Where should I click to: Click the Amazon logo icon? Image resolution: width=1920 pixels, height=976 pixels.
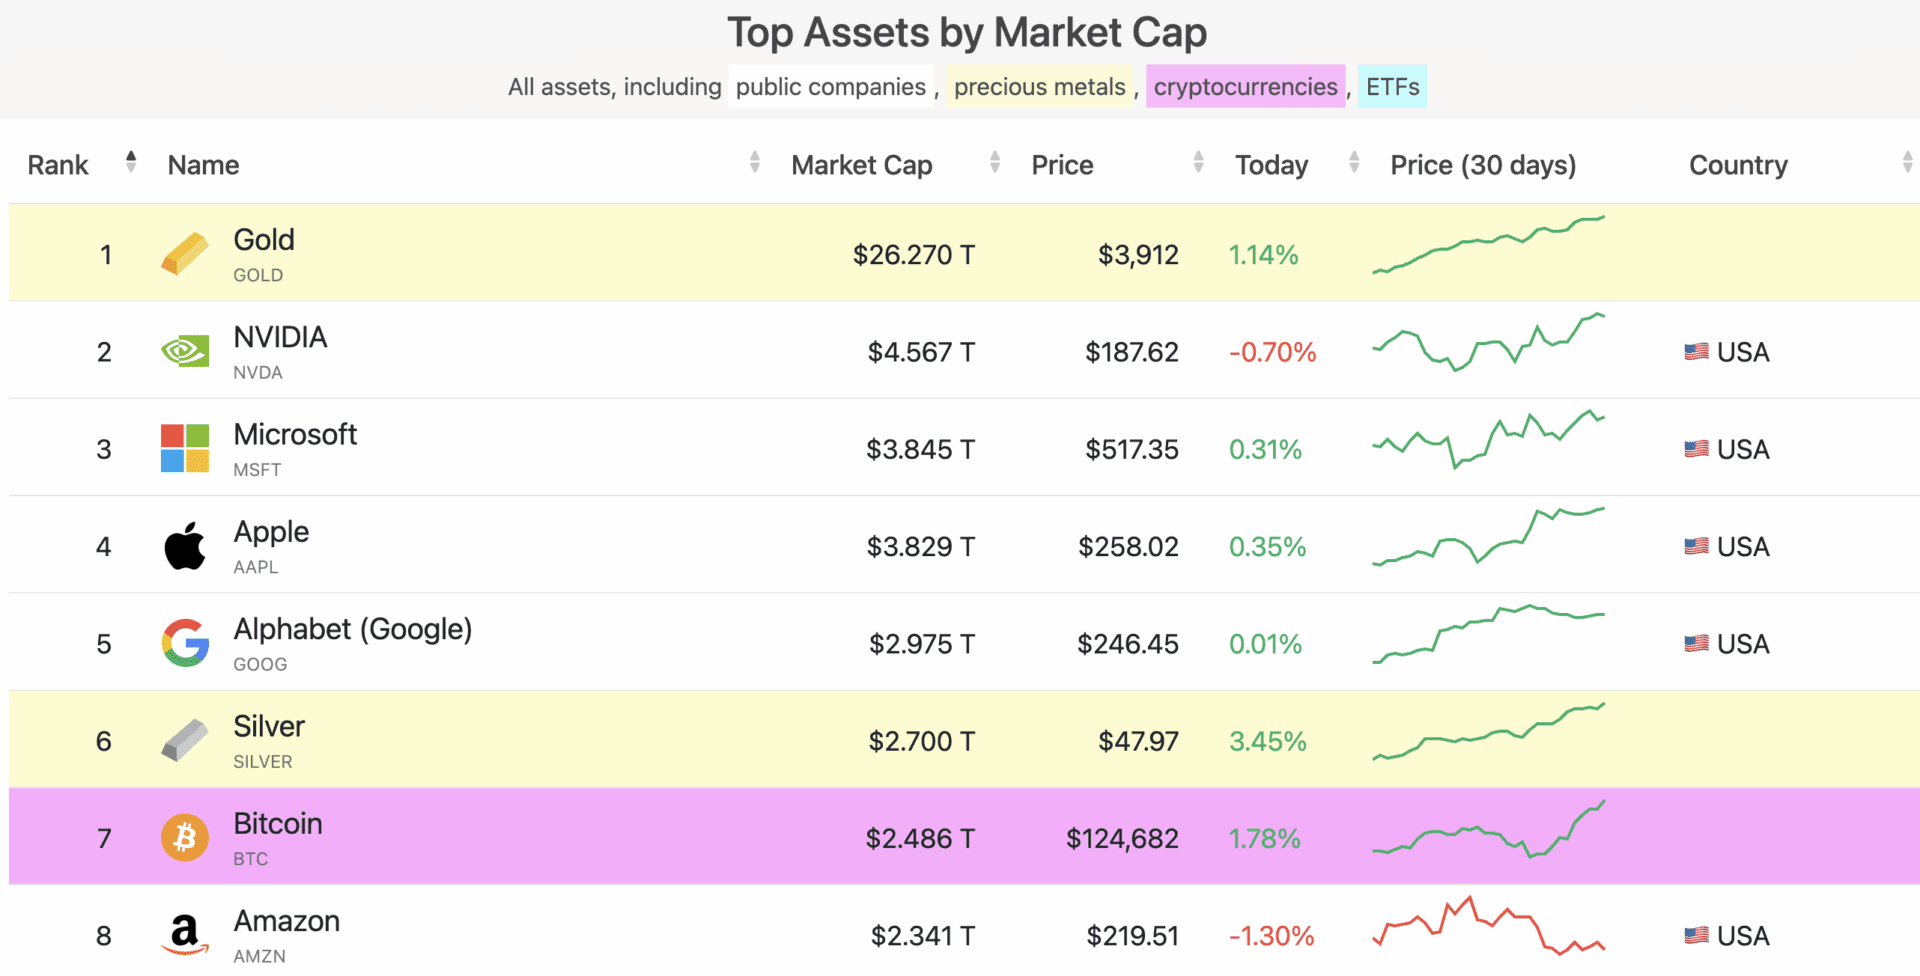(x=185, y=935)
